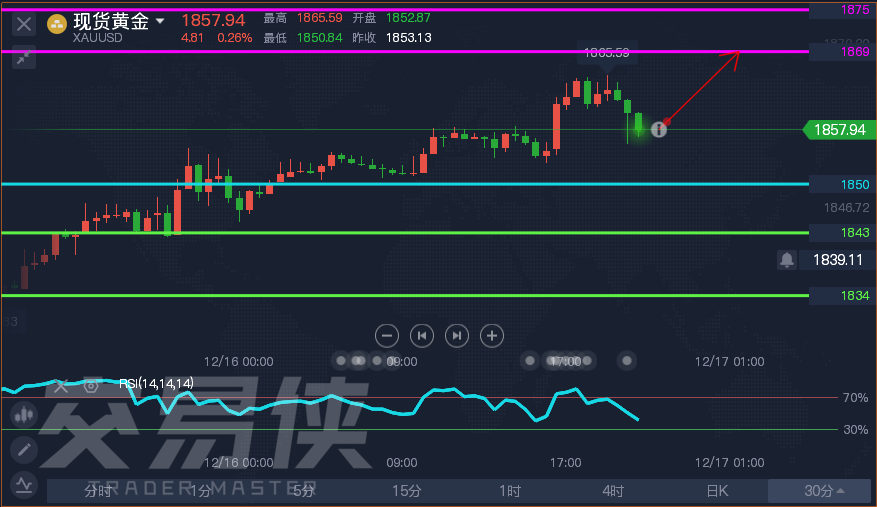Image resolution: width=877 pixels, height=507 pixels.
Task: Zoom in the chart with the plus button
Action: click(492, 336)
